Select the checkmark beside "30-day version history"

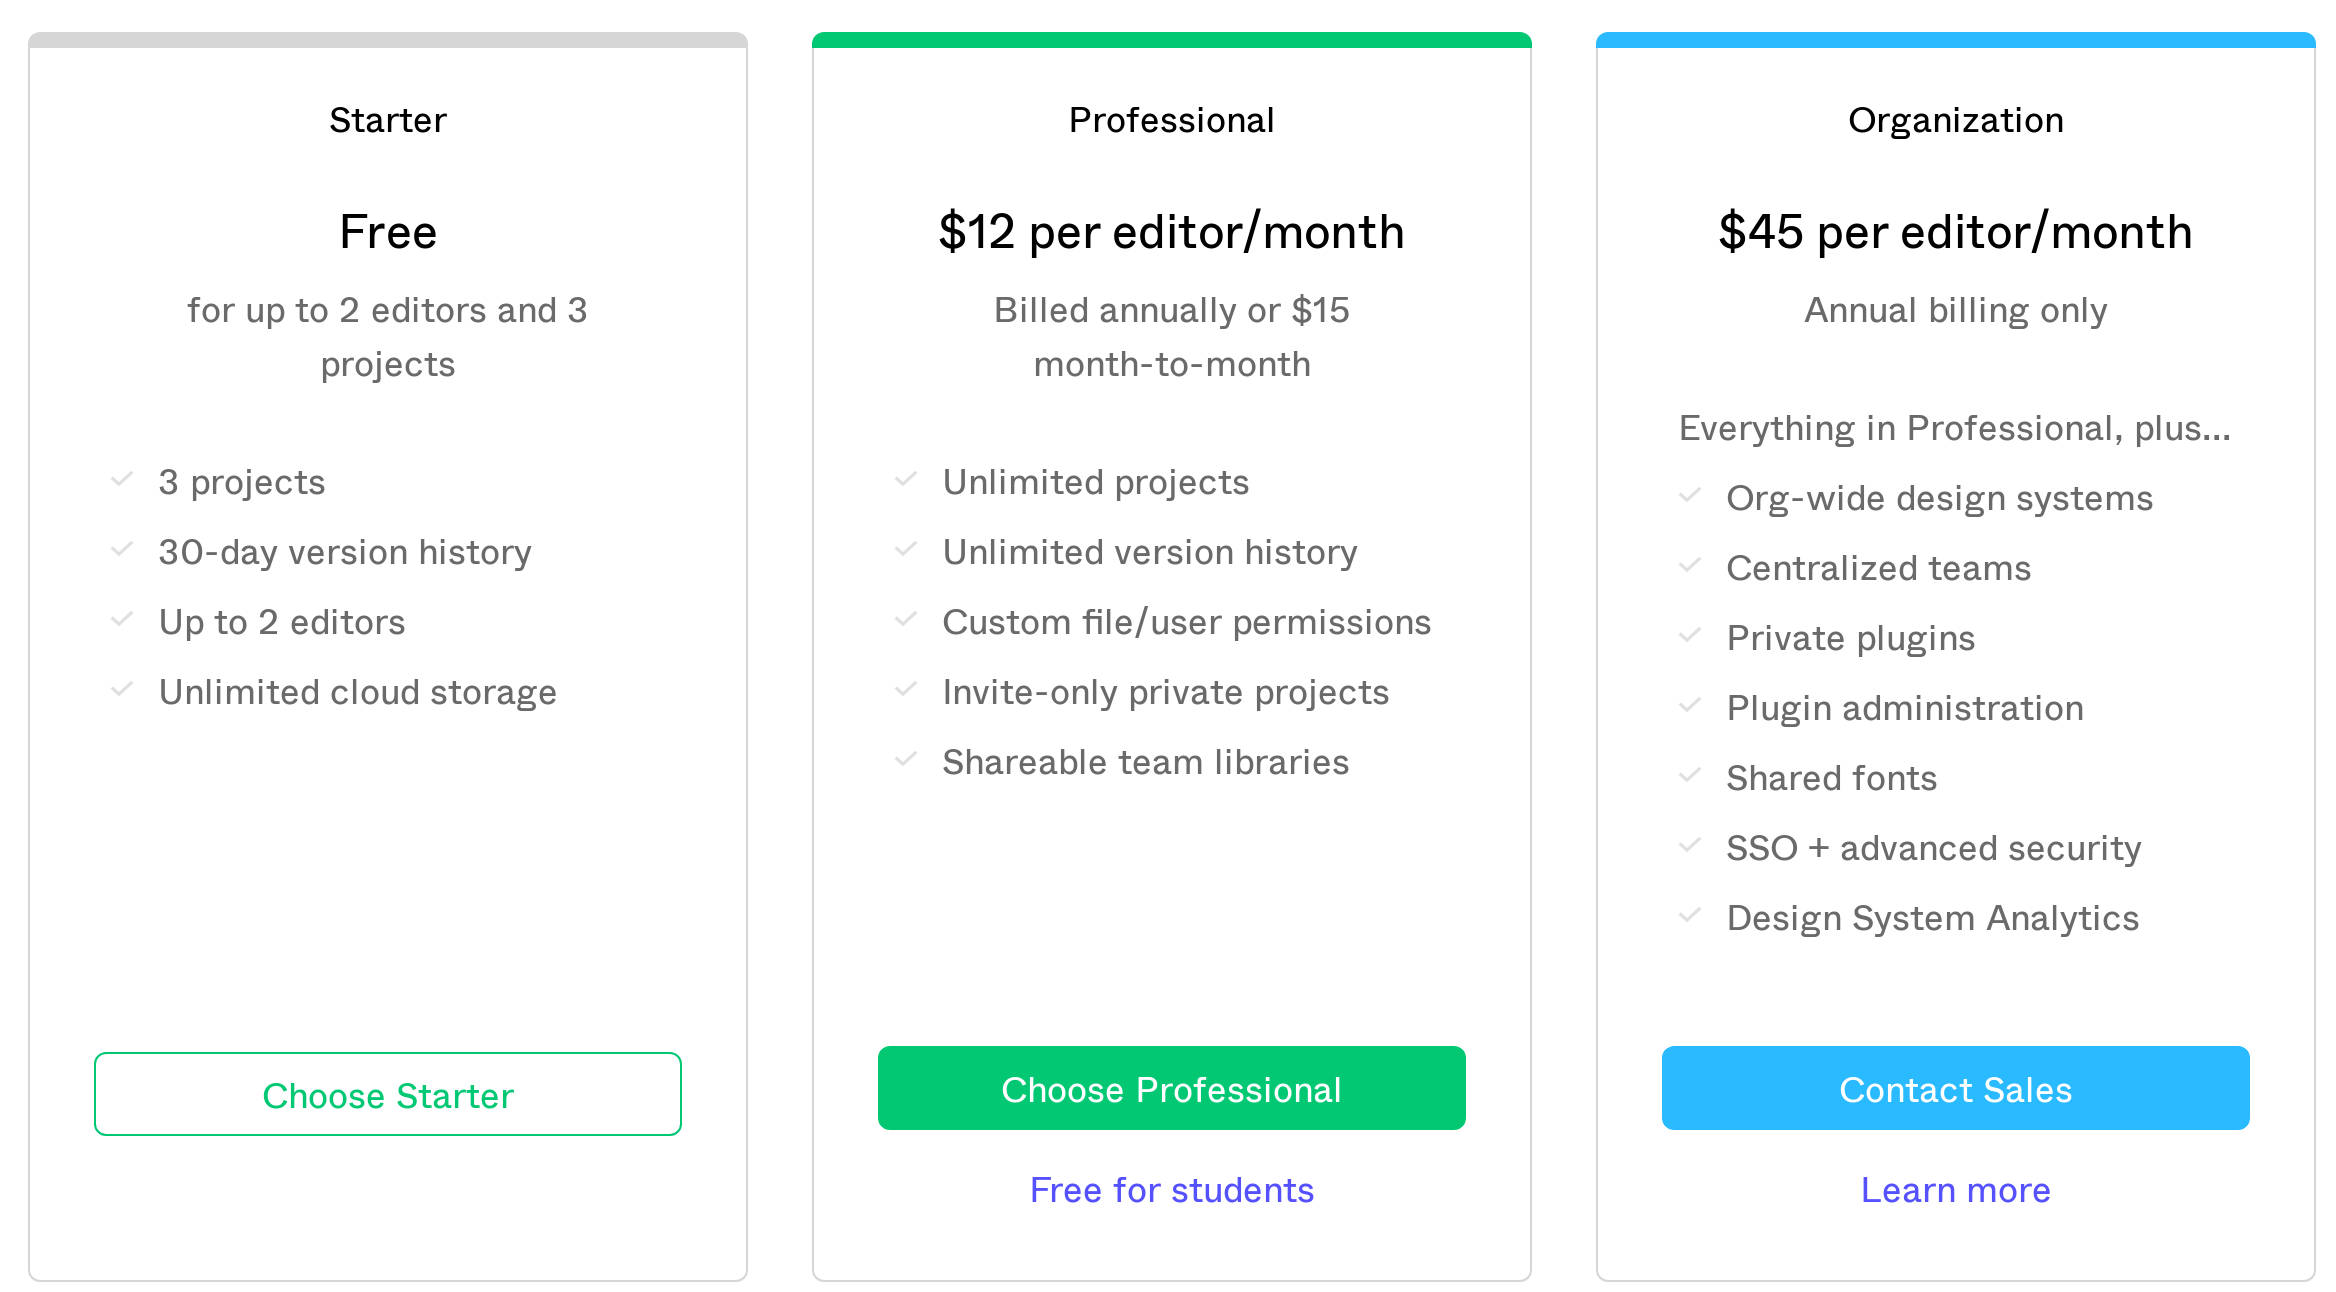click(x=122, y=548)
